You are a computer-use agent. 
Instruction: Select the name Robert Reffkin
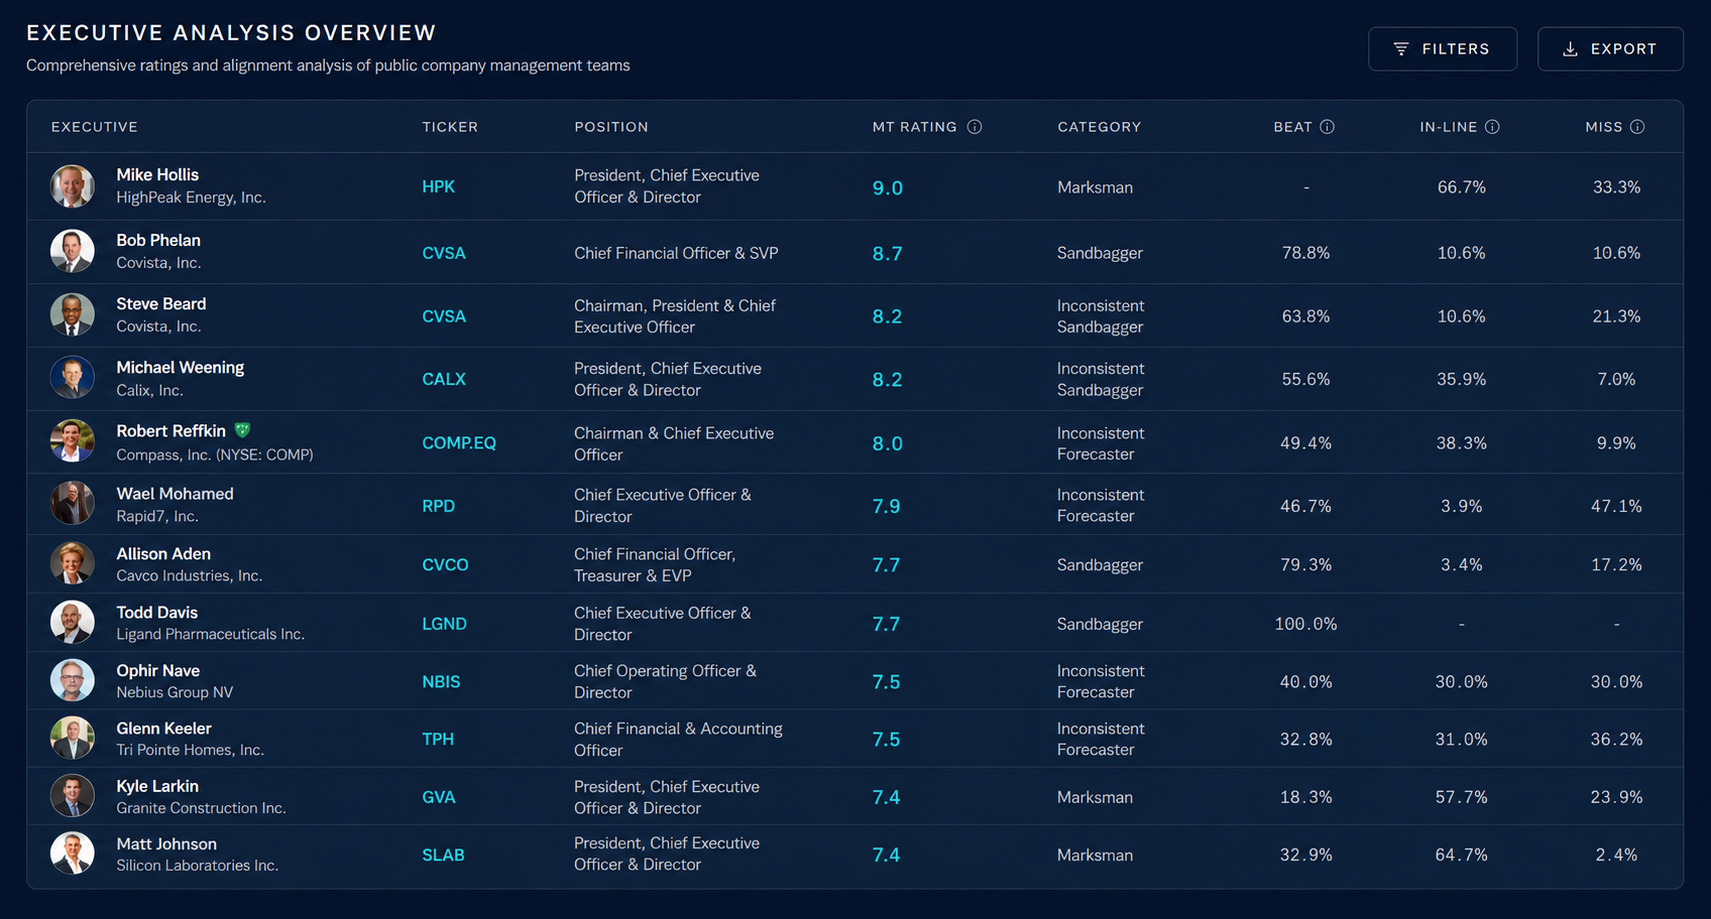tap(171, 431)
